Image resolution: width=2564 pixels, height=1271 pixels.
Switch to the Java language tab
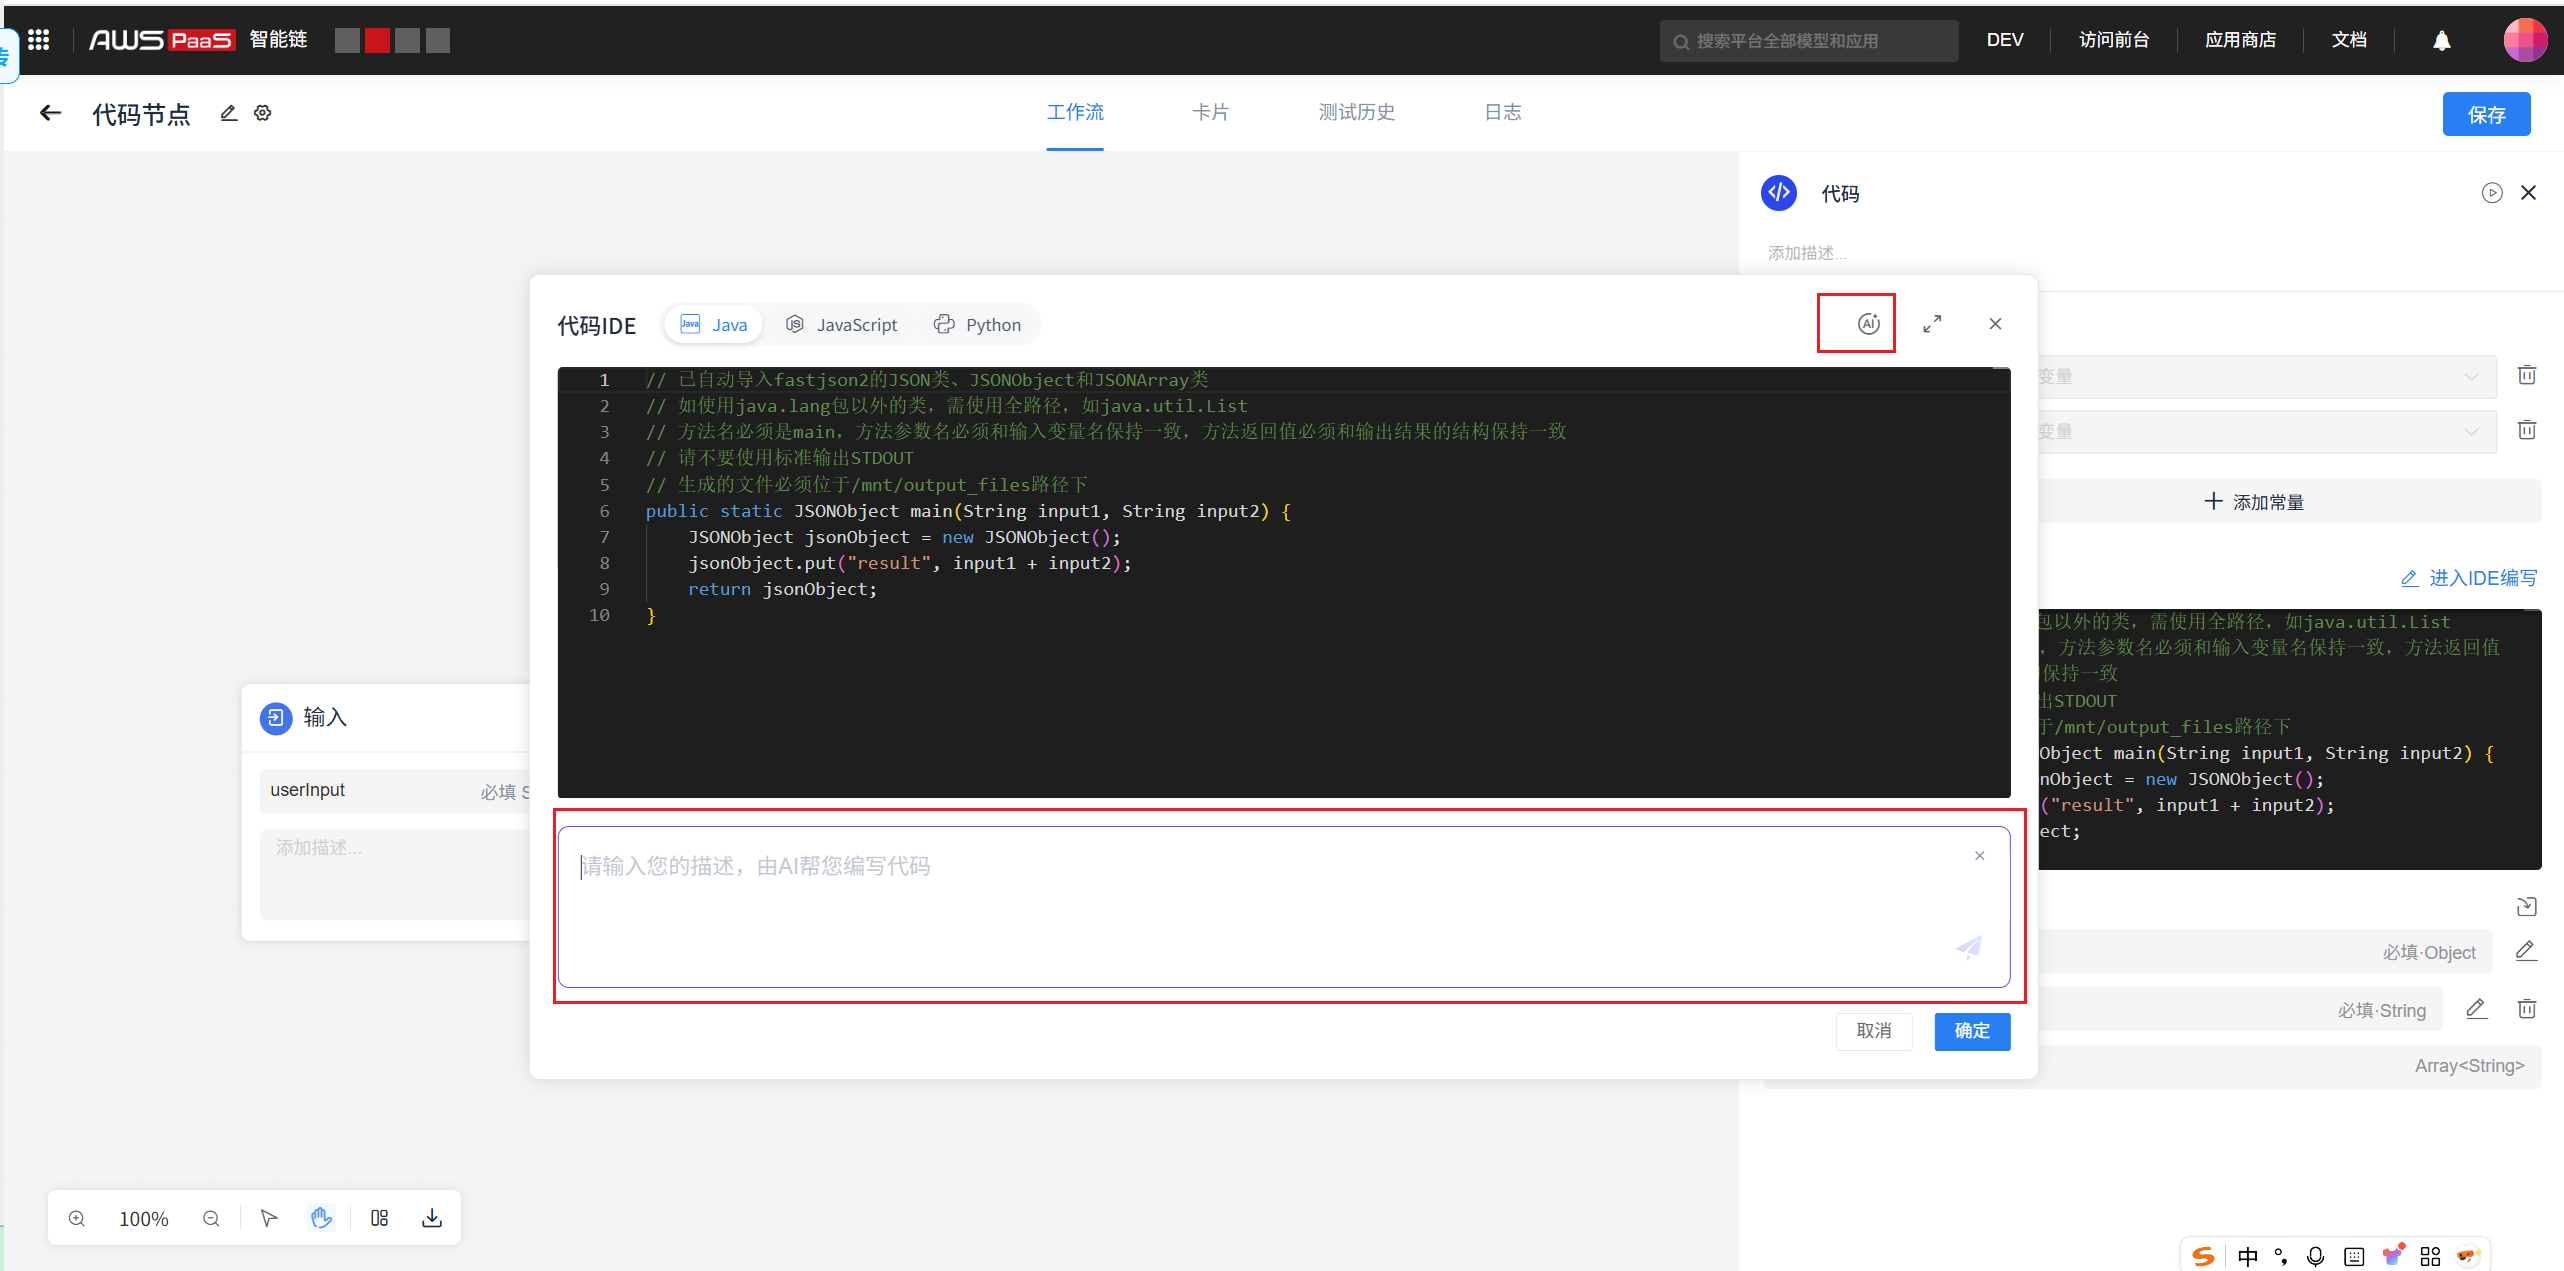click(714, 325)
